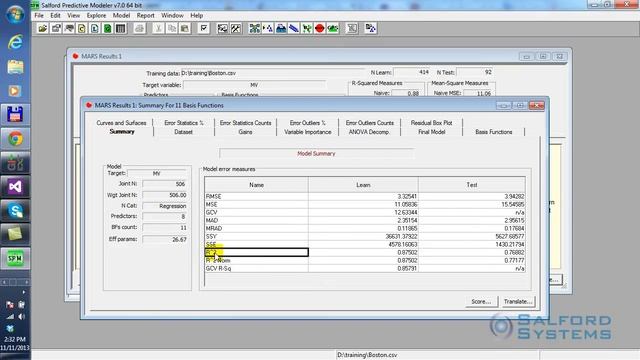Open the data grid table toolbar icon

[x=120, y=28]
